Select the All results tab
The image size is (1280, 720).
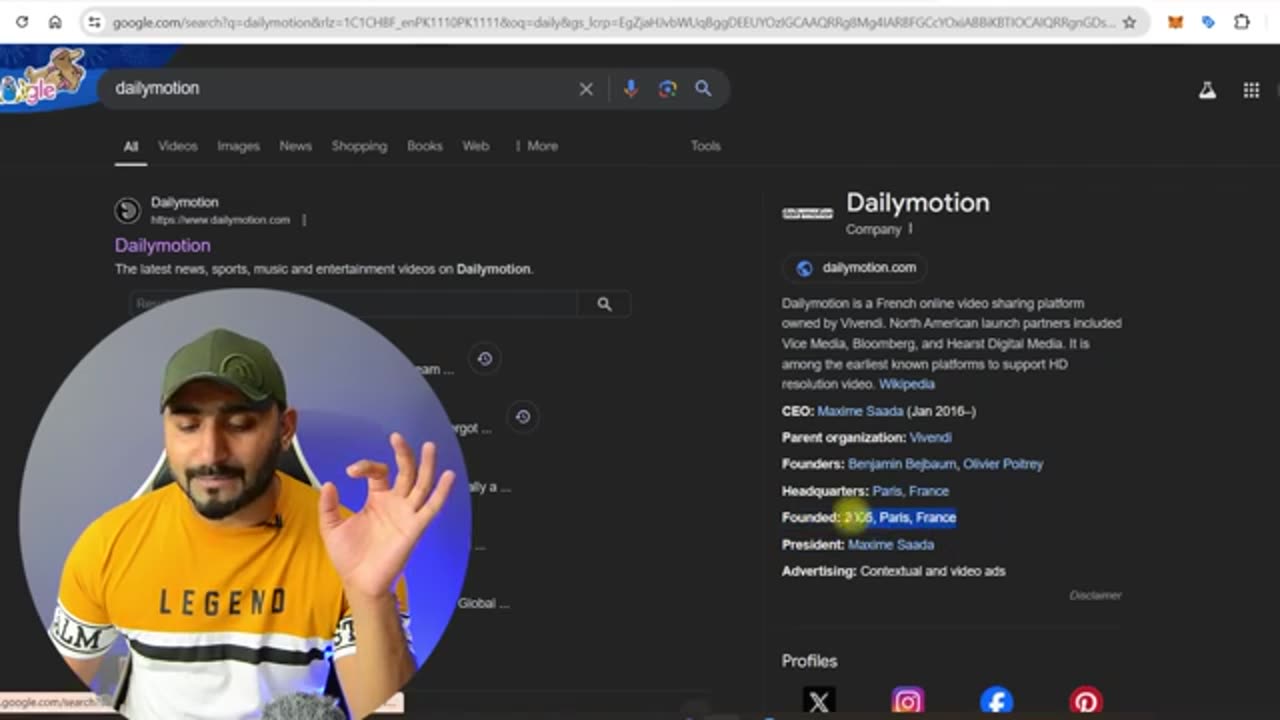131,146
